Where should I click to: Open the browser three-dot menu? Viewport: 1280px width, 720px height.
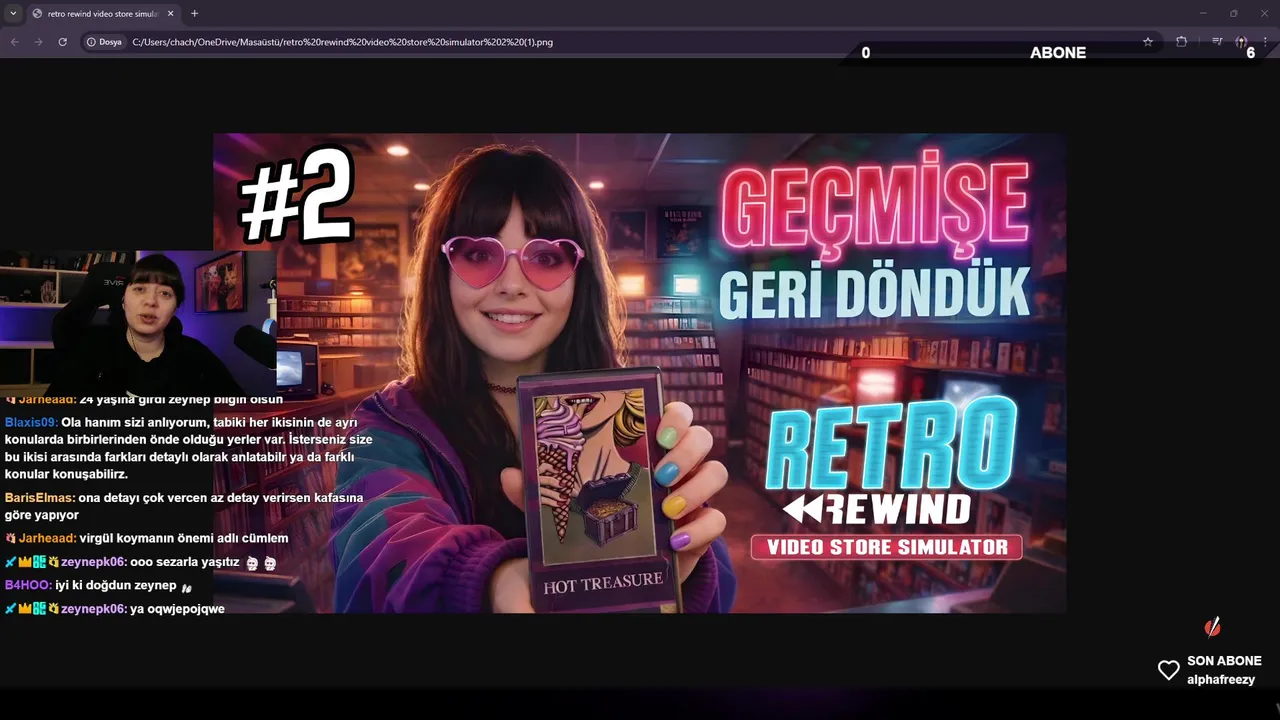1265,42
